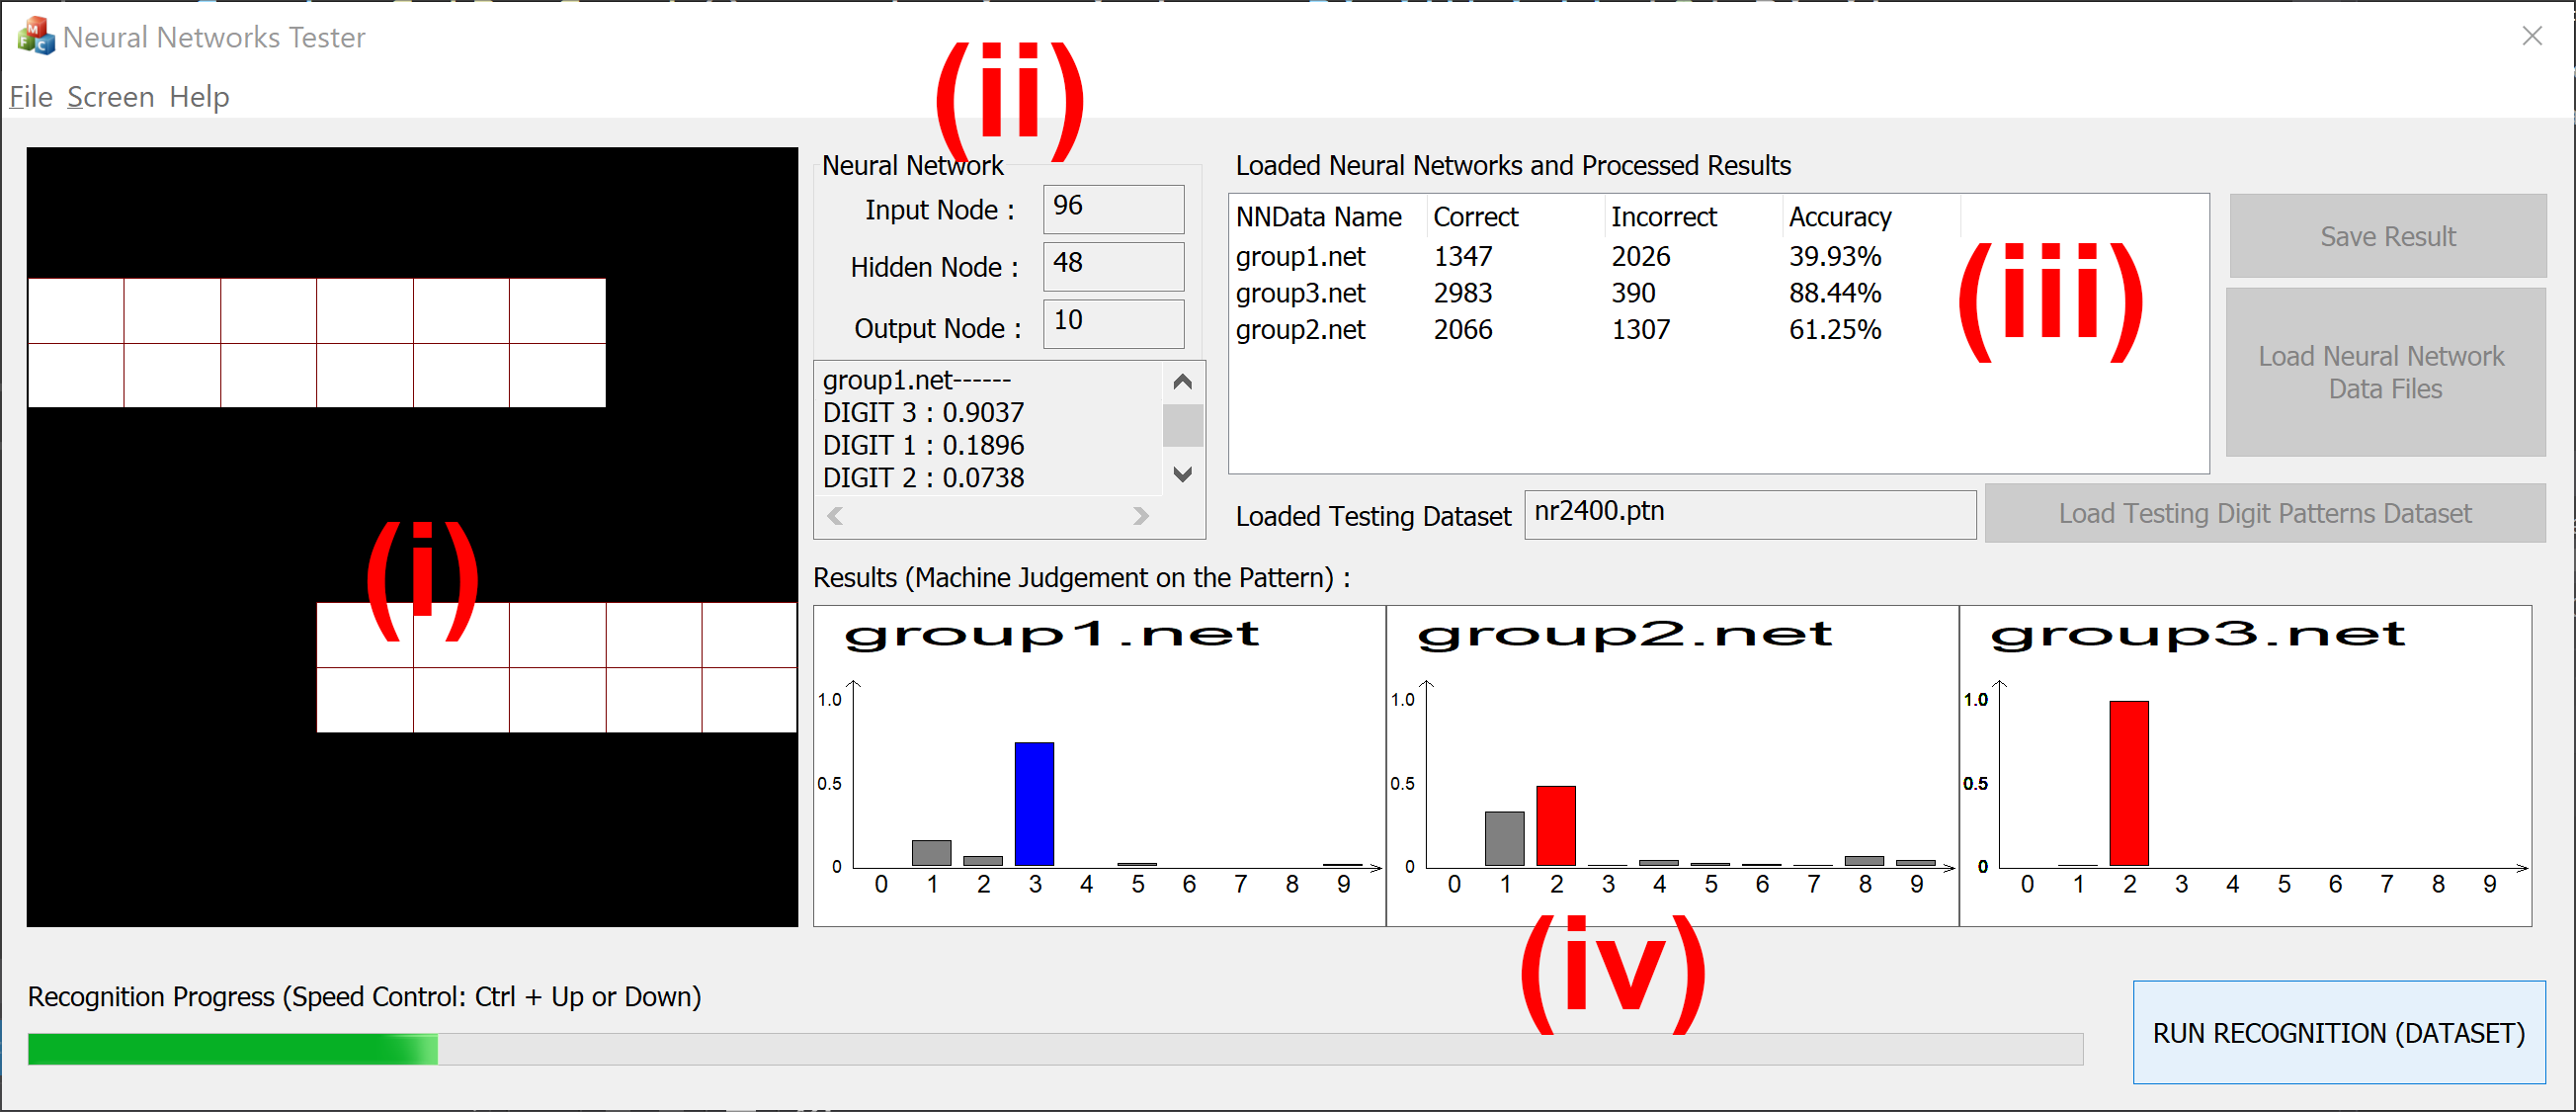Close the Neural Networks Tester window
This screenshot has width=2576, height=1112.
click(x=2531, y=36)
